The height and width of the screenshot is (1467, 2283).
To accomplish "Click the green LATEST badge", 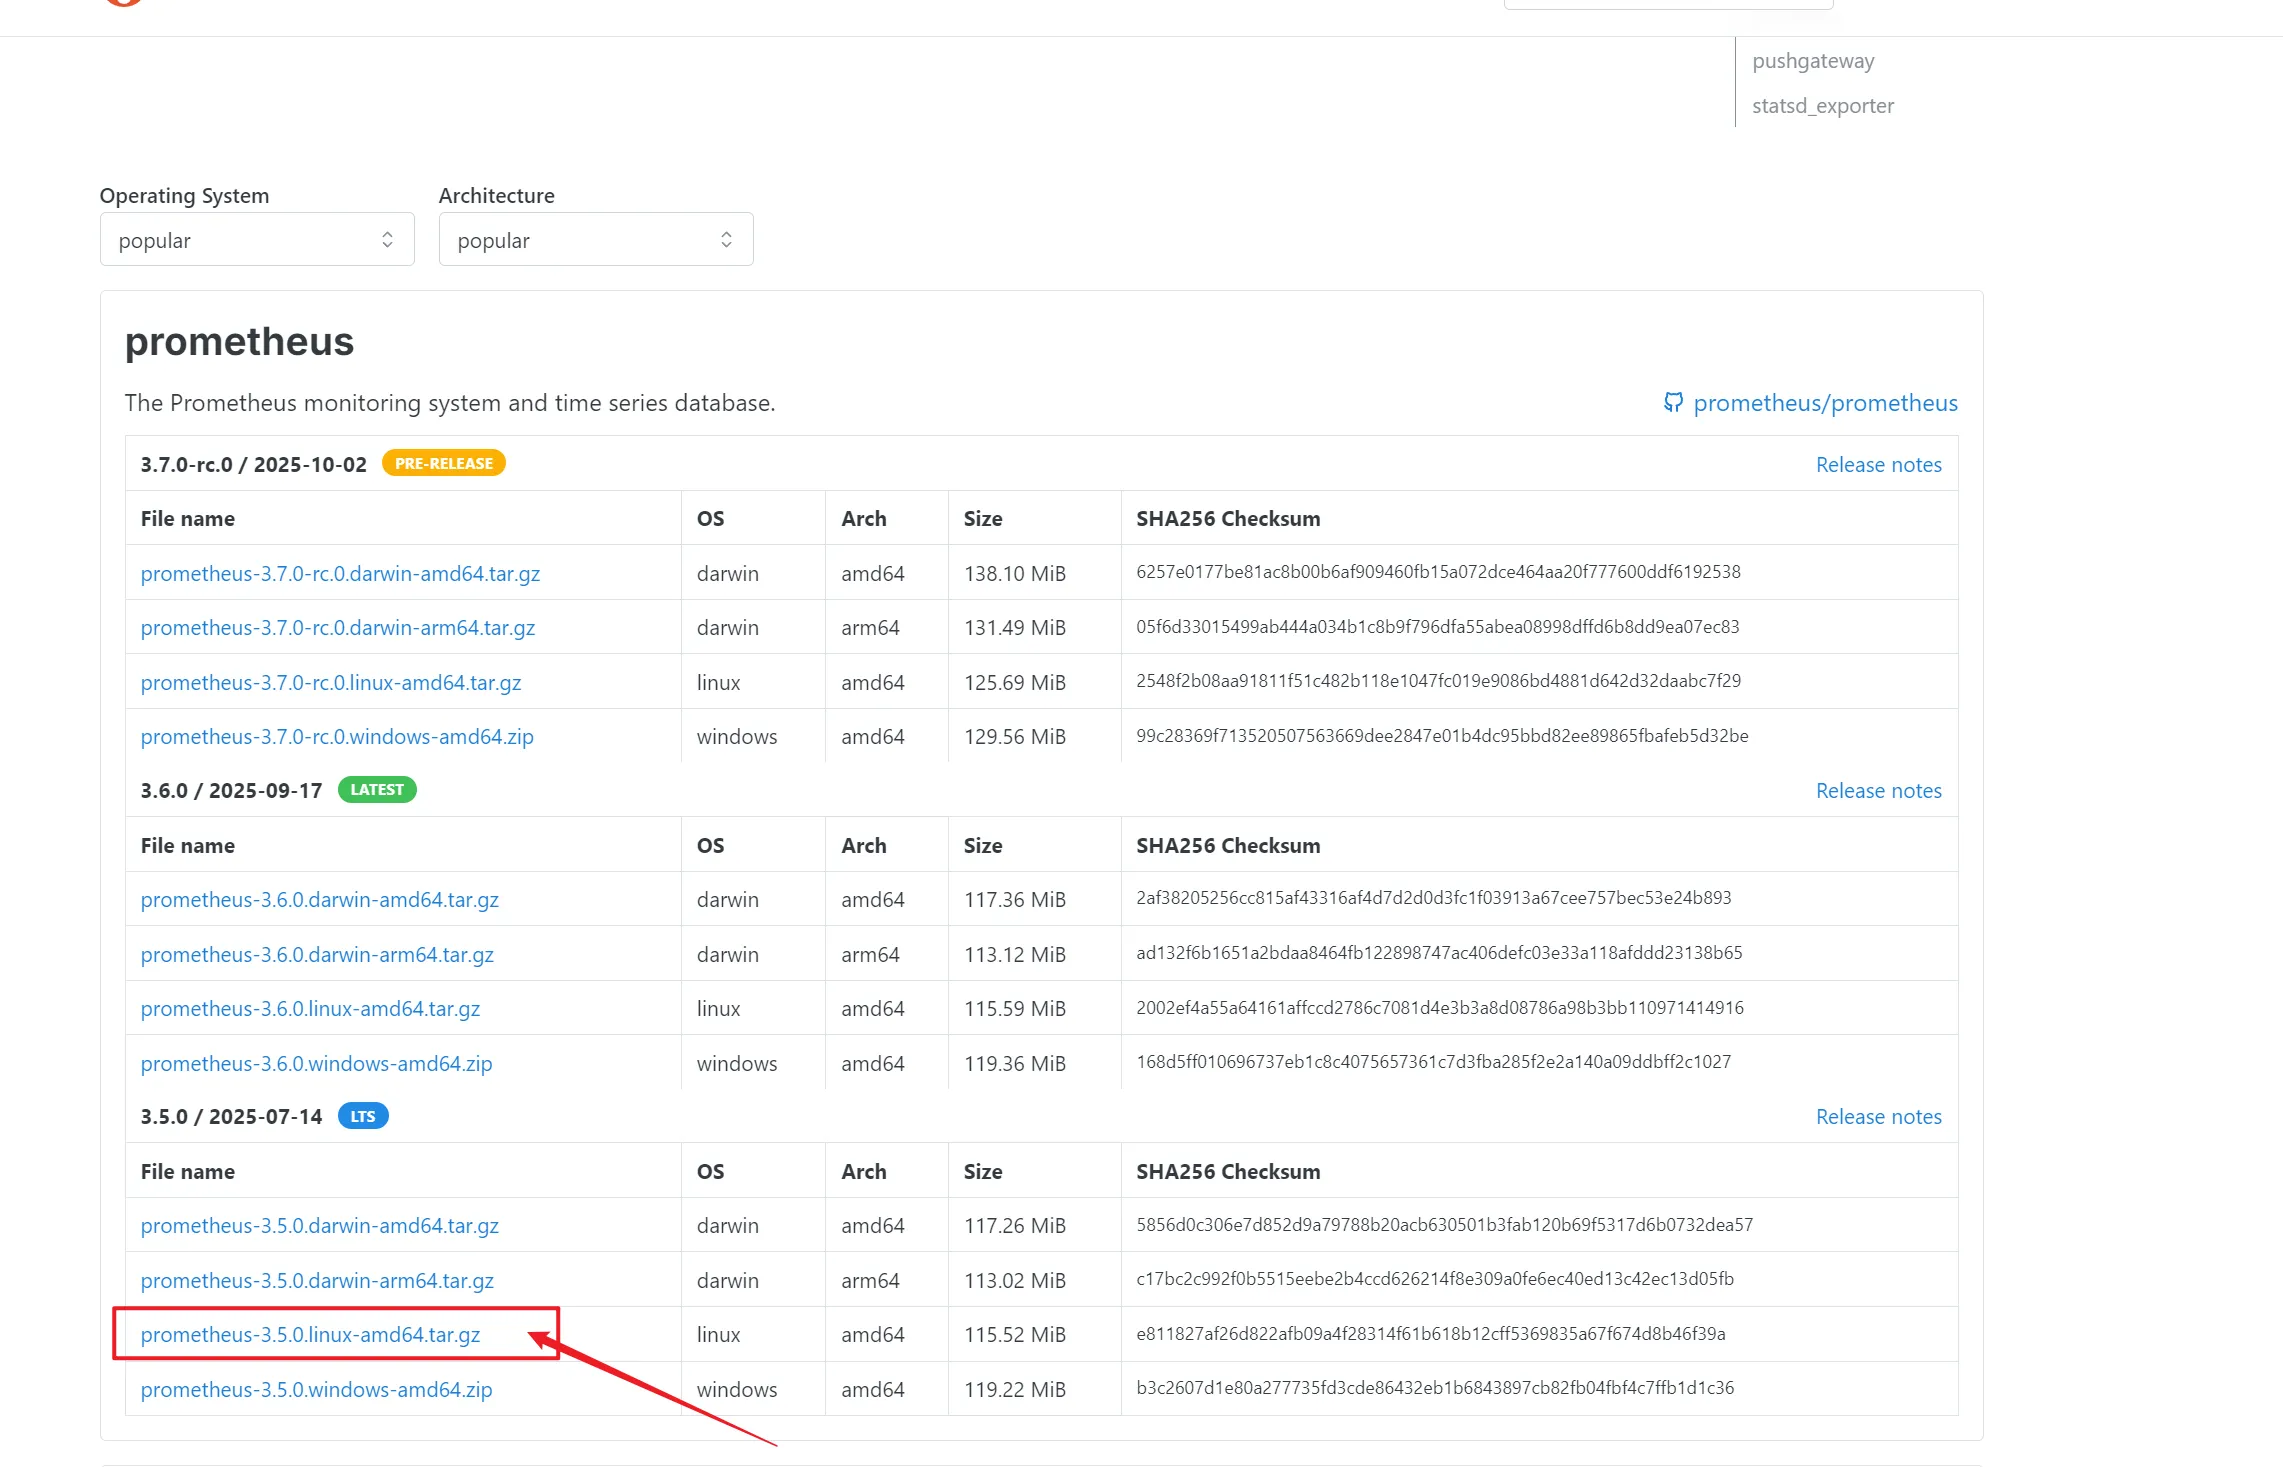I will click(377, 790).
